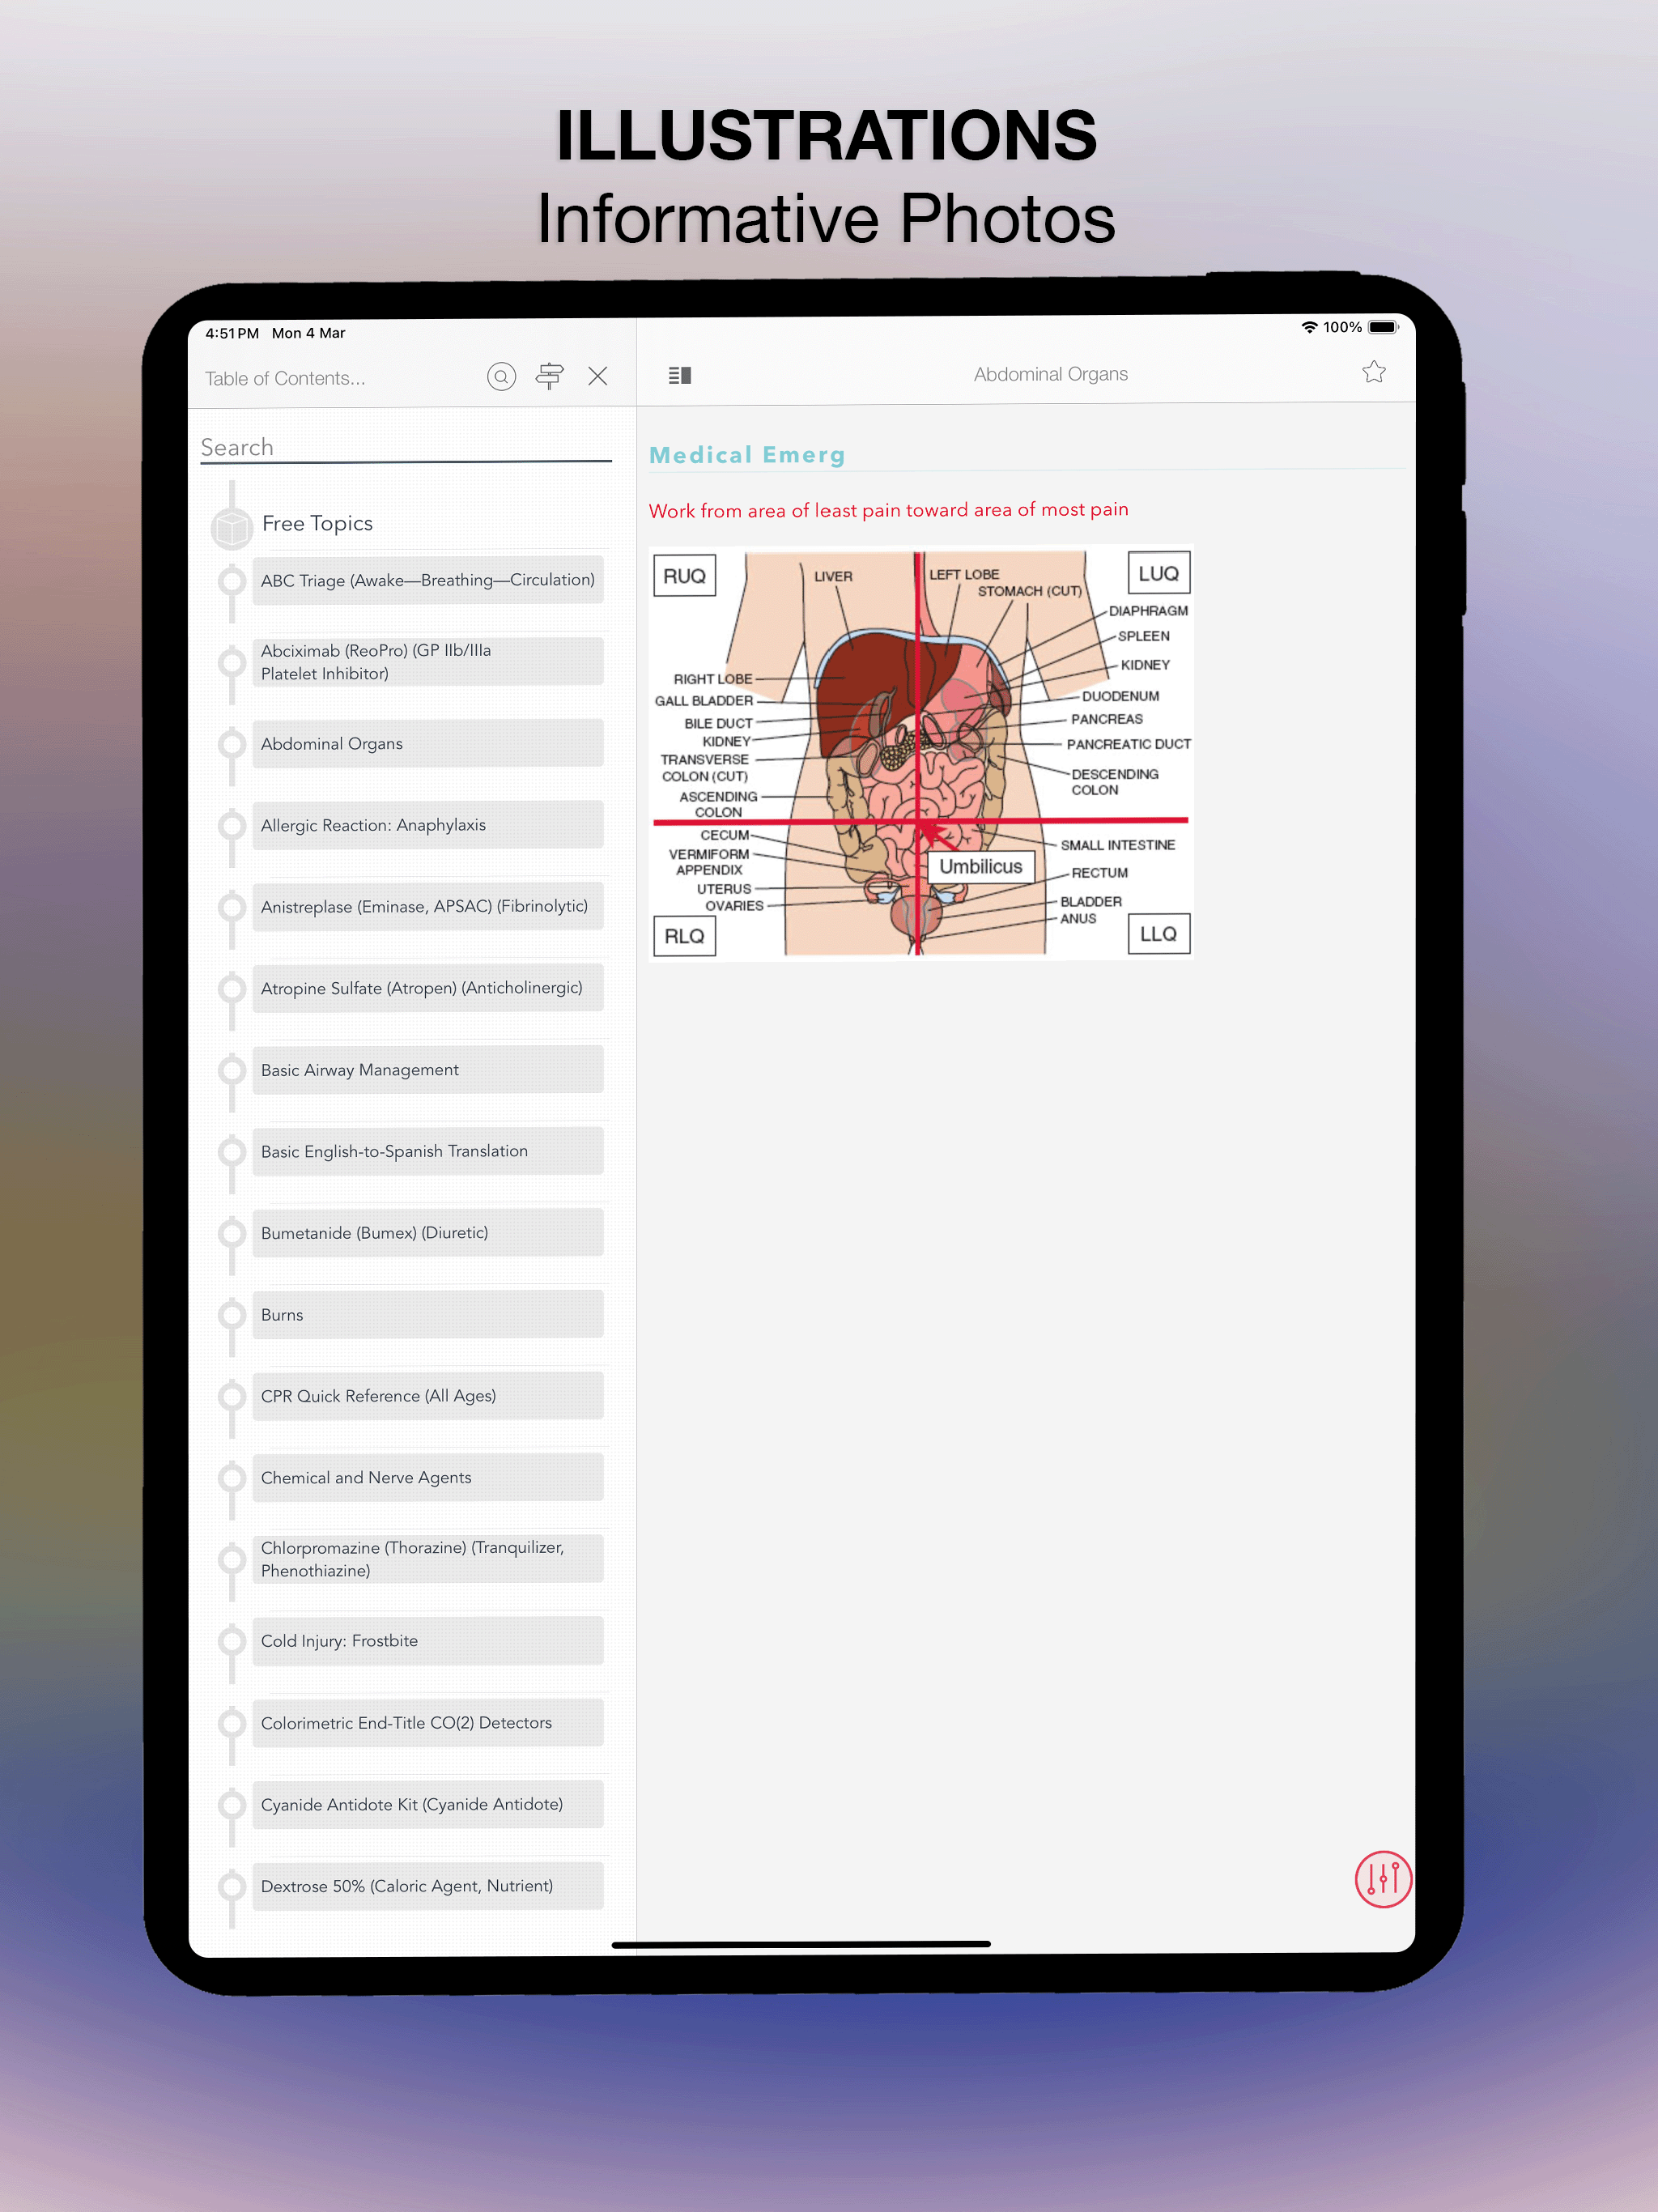Open Colorimetric End-Title CO(2) Detectors topic
The image size is (1658, 2212).
(428, 1723)
